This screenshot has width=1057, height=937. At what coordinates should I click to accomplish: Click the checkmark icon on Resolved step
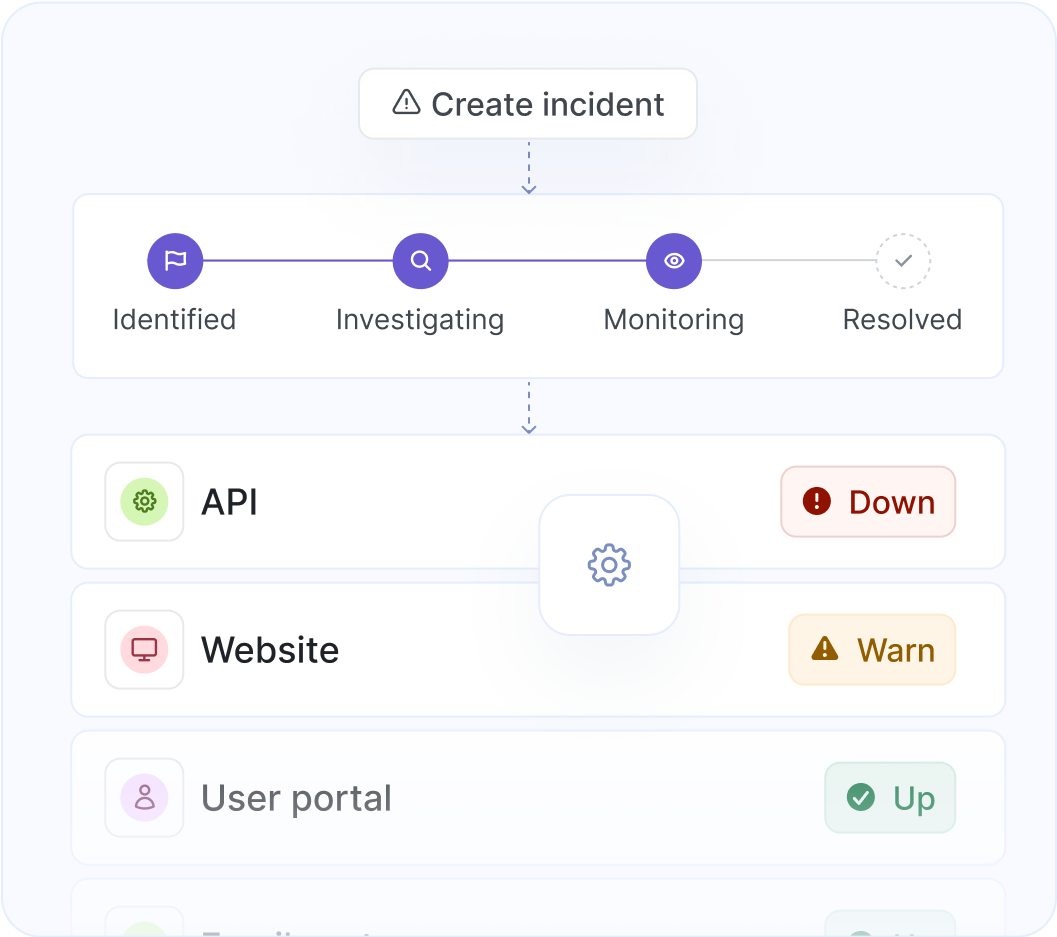[903, 260]
